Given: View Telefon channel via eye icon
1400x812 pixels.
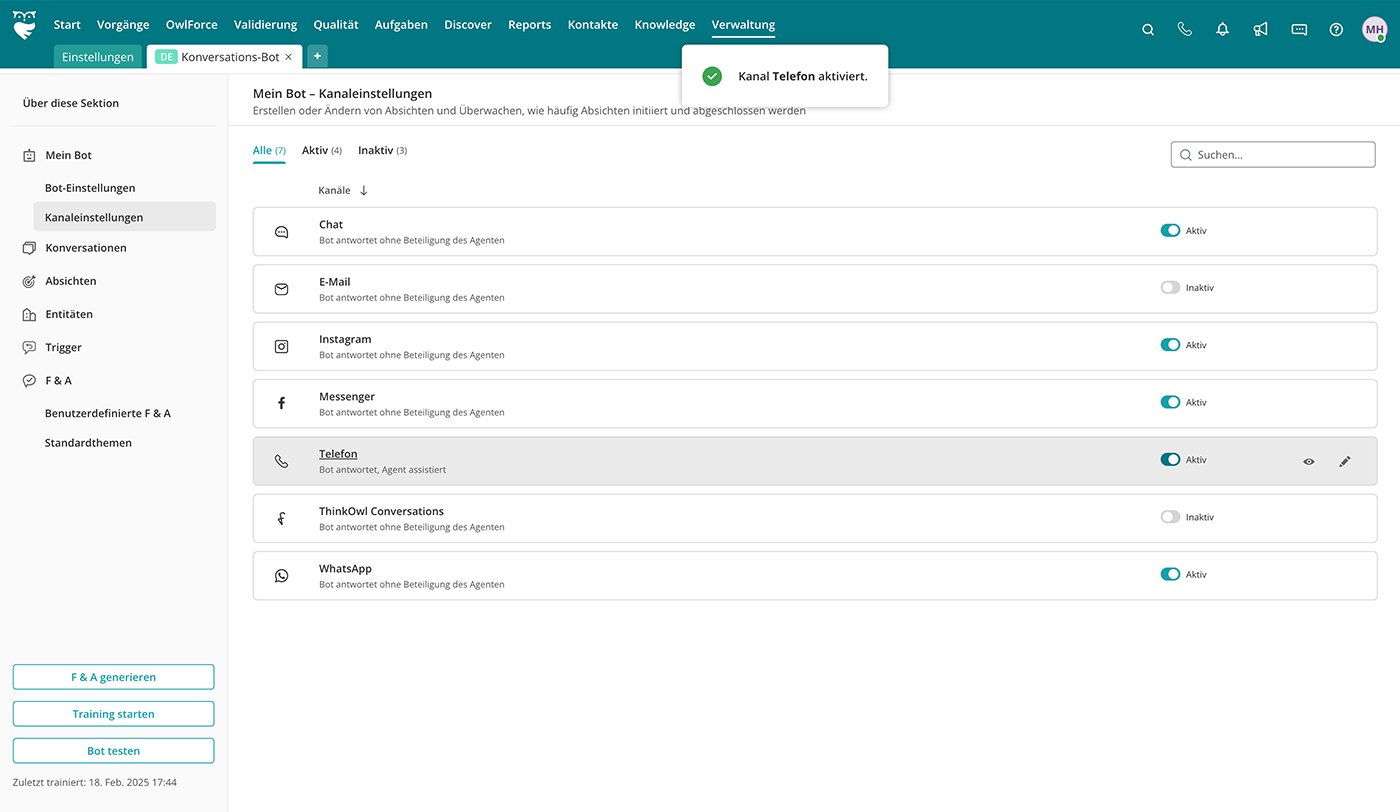Looking at the screenshot, I should (x=1308, y=462).
